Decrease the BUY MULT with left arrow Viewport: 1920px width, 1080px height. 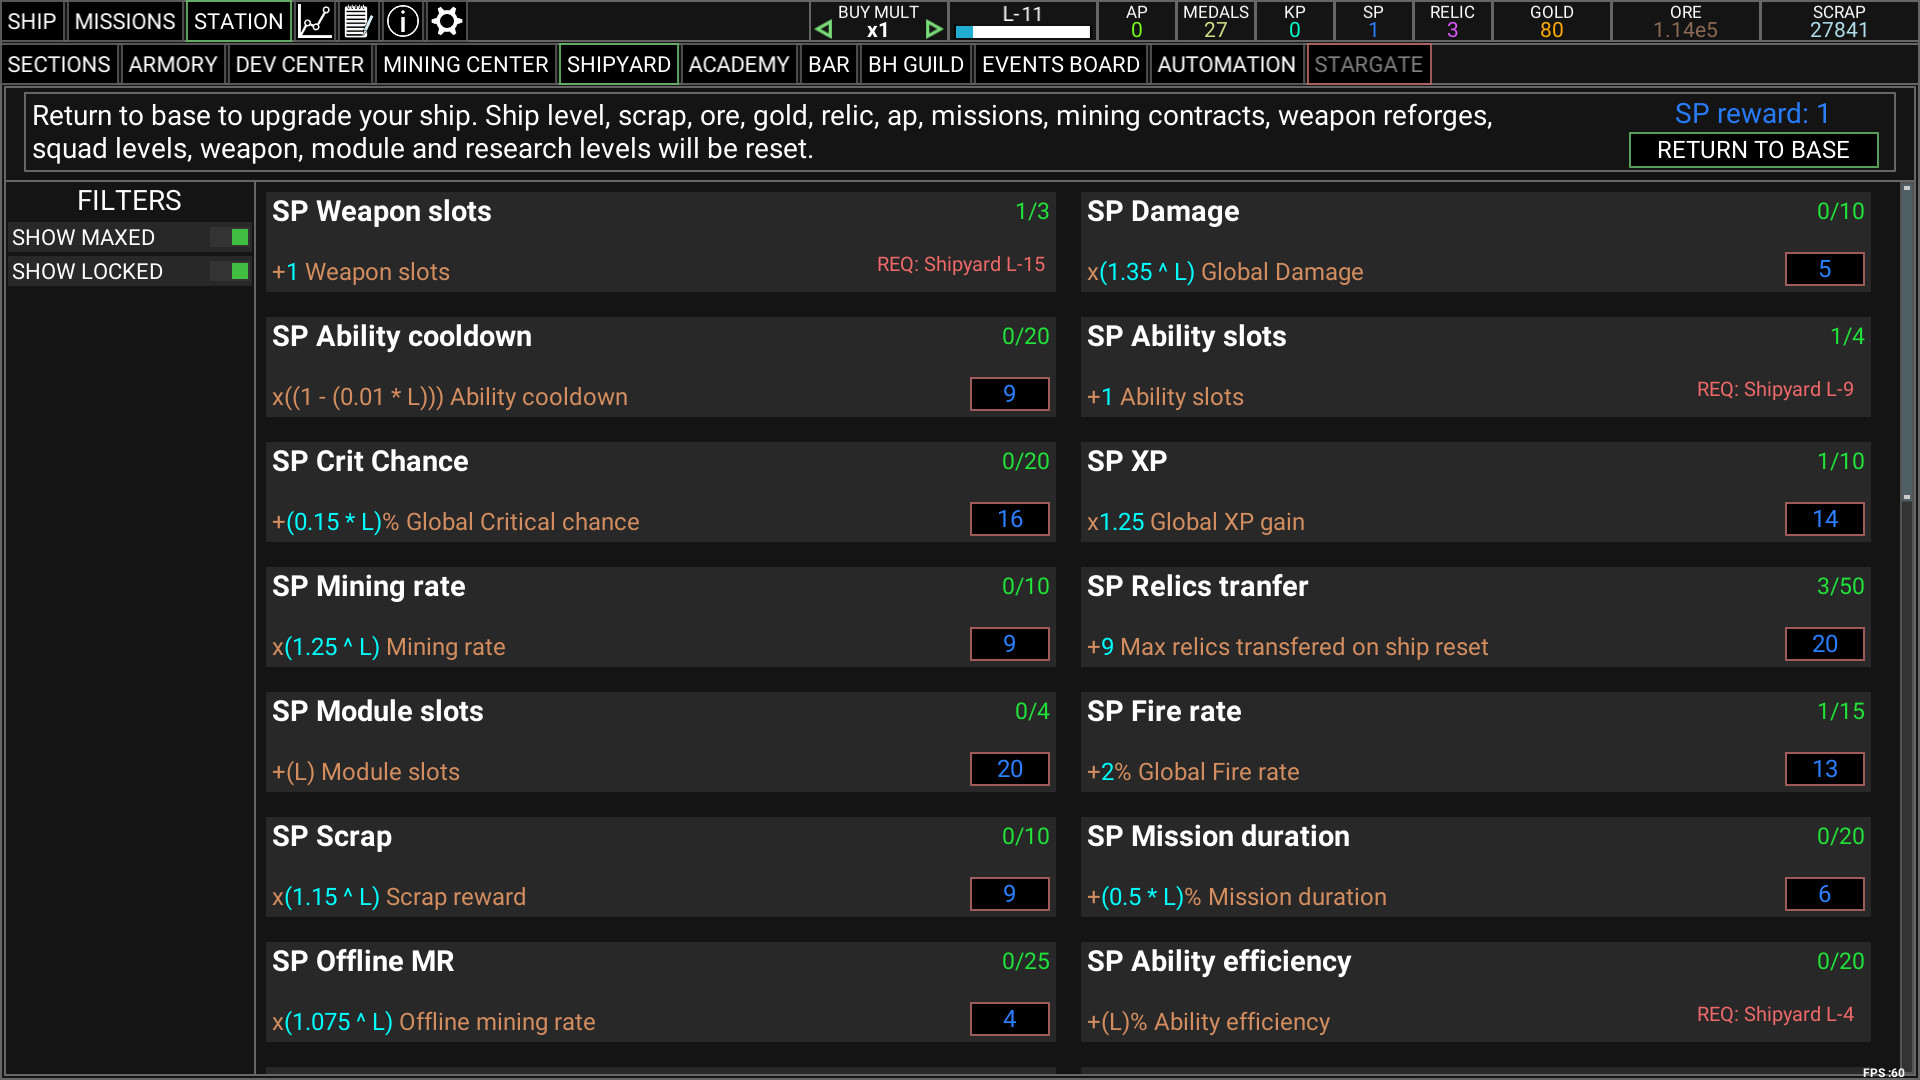[822, 28]
